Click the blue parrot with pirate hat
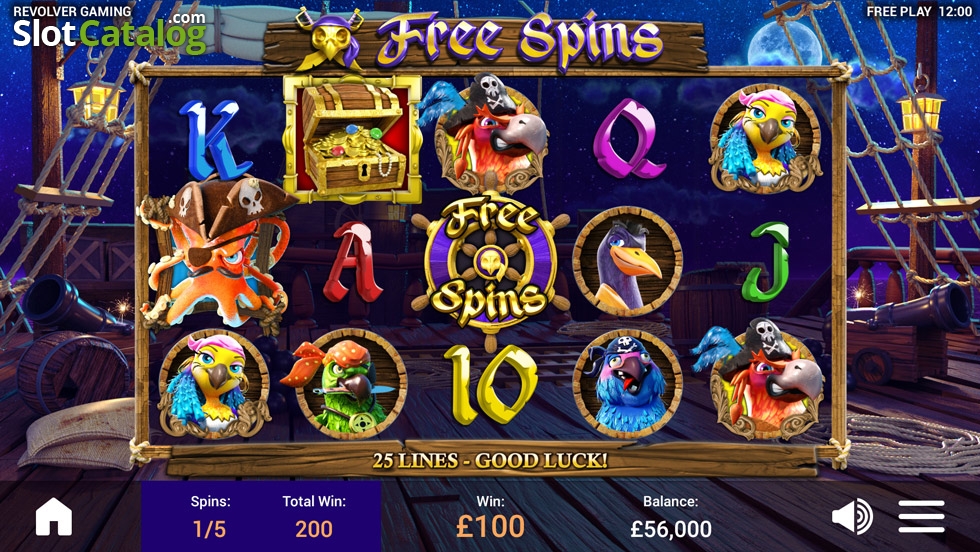The width and height of the screenshot is (980, 552). (x=628, y=384)
